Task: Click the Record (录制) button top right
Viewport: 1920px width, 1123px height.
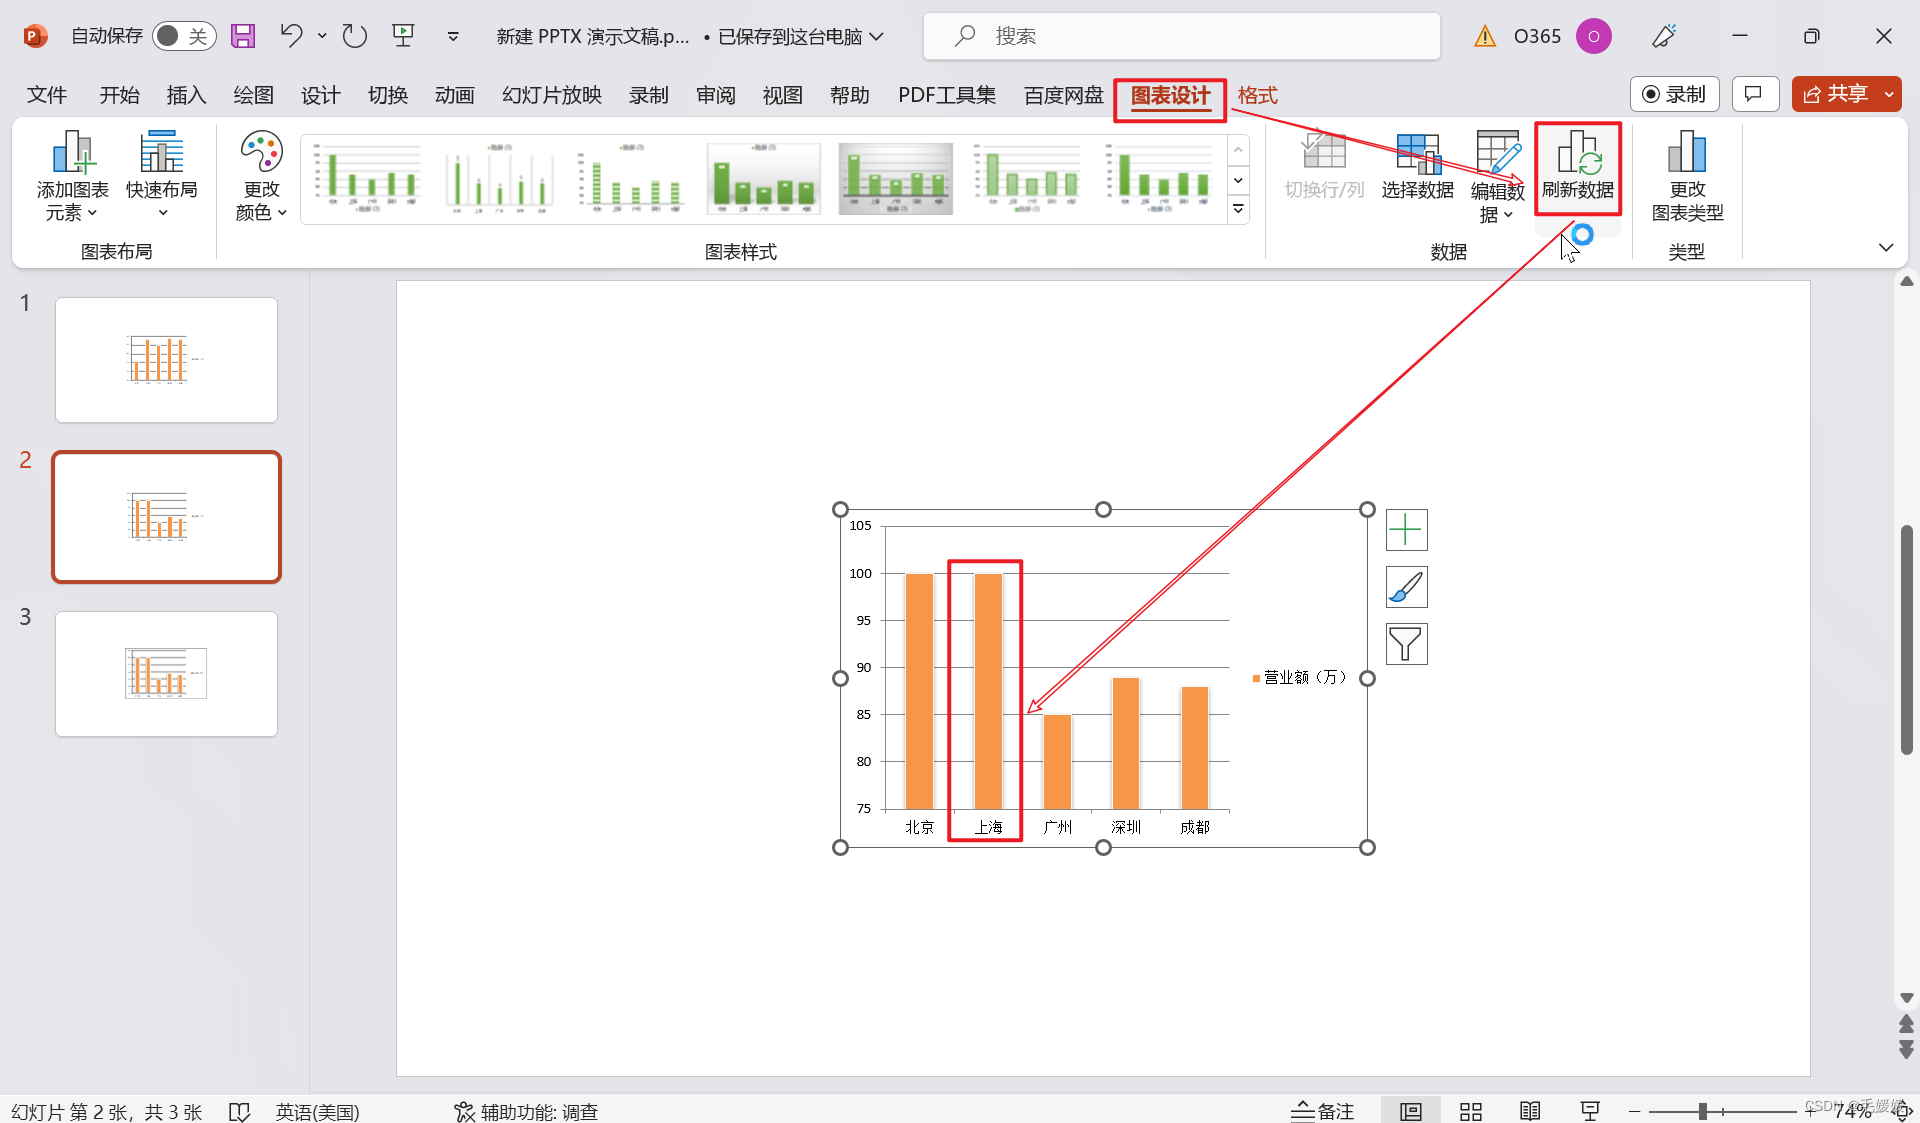Action: point(1674,94)
